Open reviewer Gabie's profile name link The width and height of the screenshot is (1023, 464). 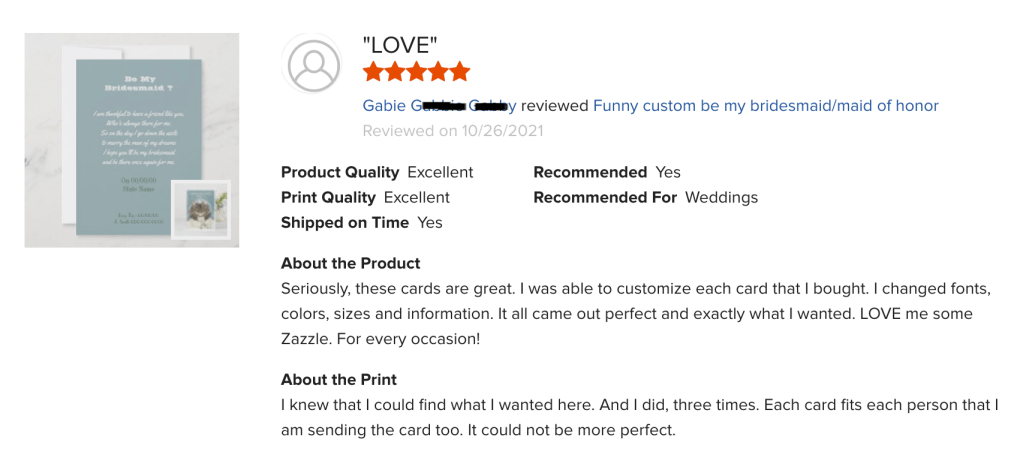click(439, 106)
